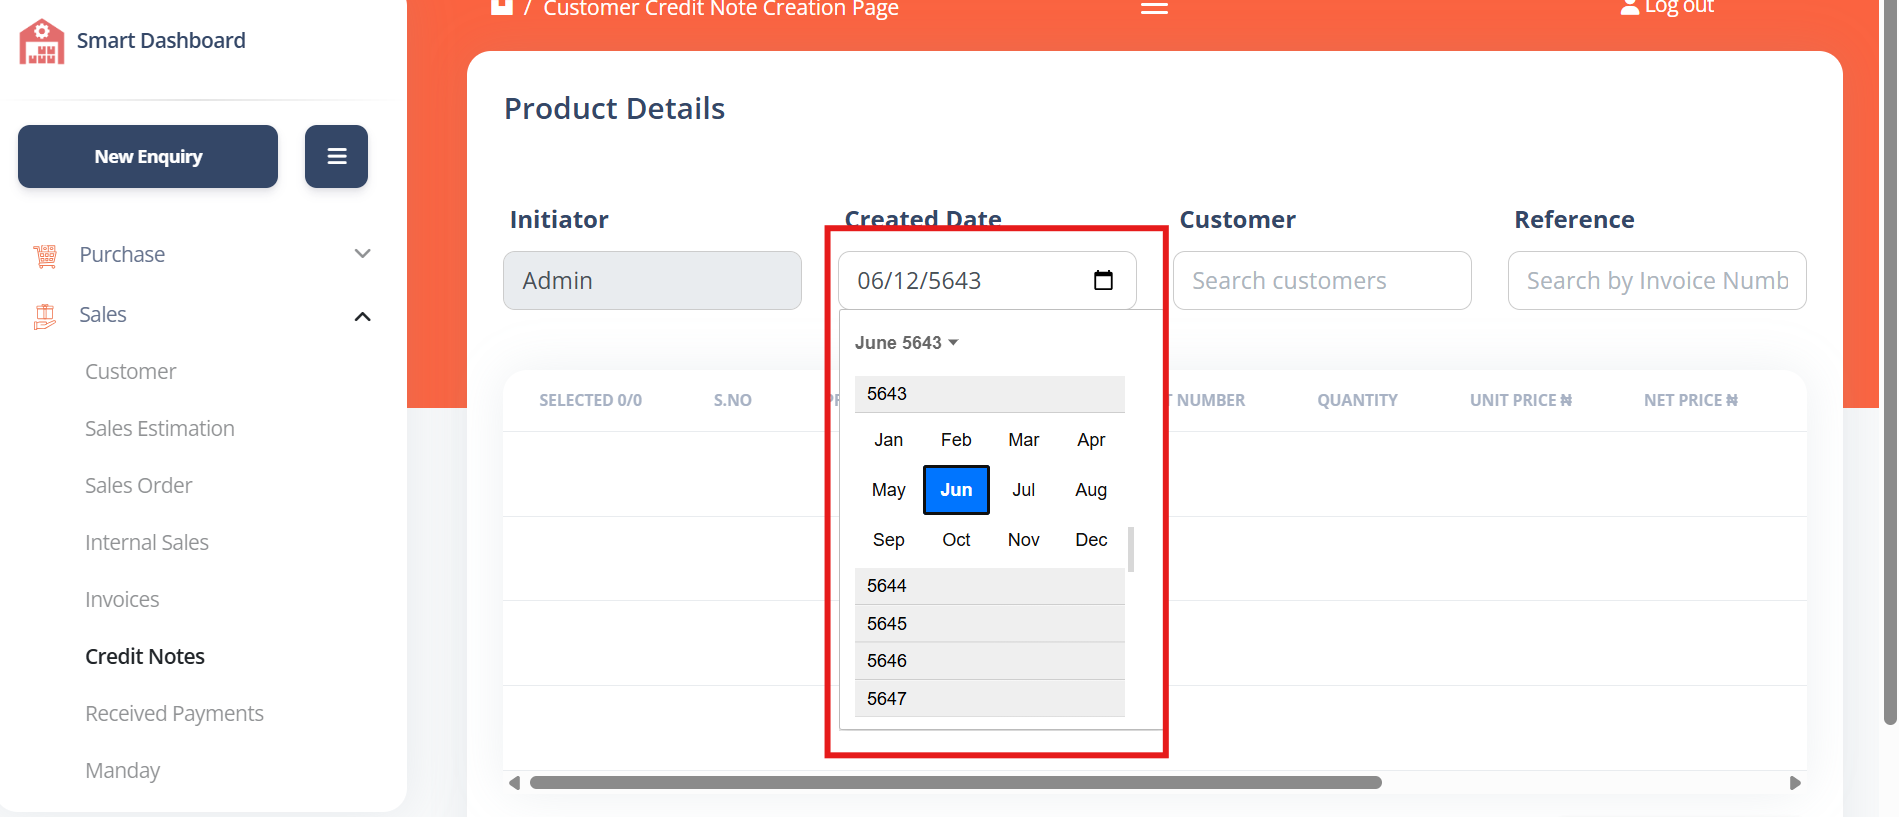Expand year 5647 in the picker list
Viewport: 1899px width, 817px height.
[989, 699]
